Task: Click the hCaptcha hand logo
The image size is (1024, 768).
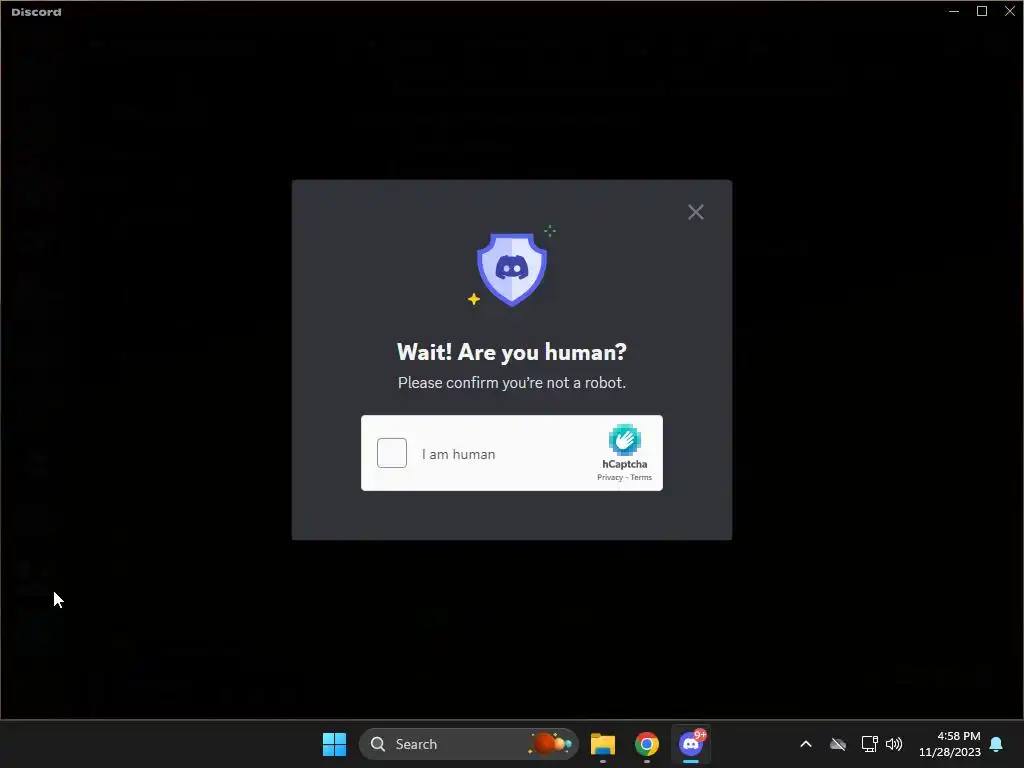Action: point(624,440)
